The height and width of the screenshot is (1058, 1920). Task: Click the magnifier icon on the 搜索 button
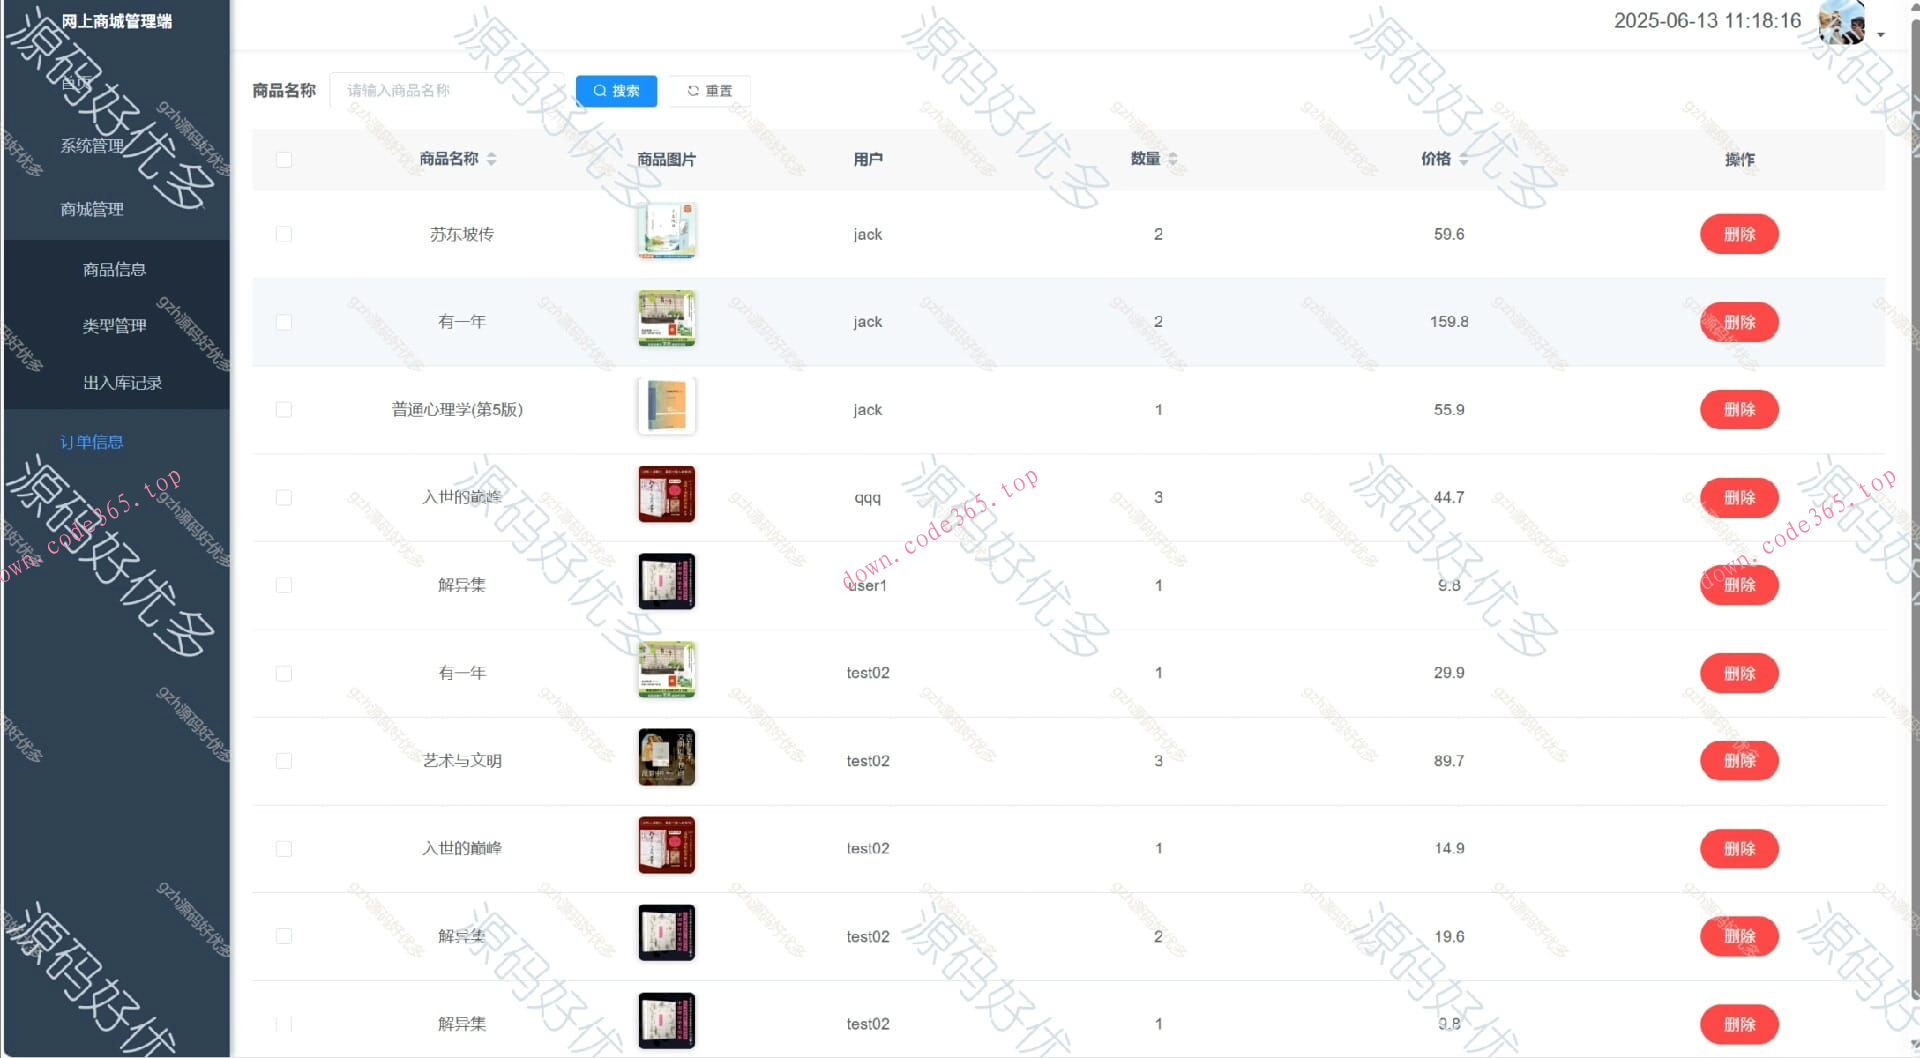click(x=601, y=90)
